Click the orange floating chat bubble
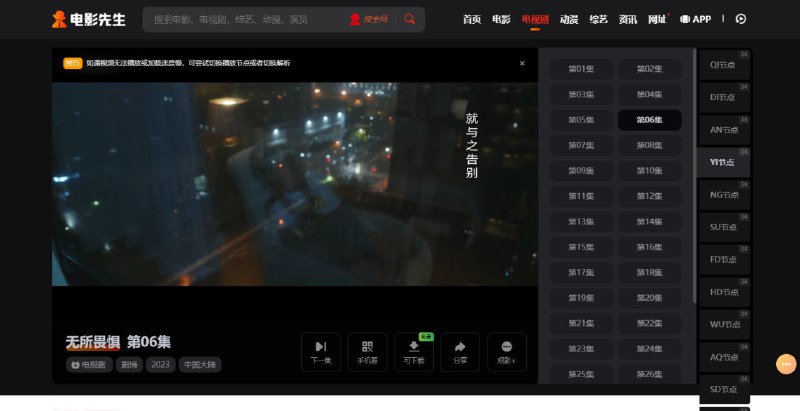This screenshot has width=800, height=411. pos(786,364)
